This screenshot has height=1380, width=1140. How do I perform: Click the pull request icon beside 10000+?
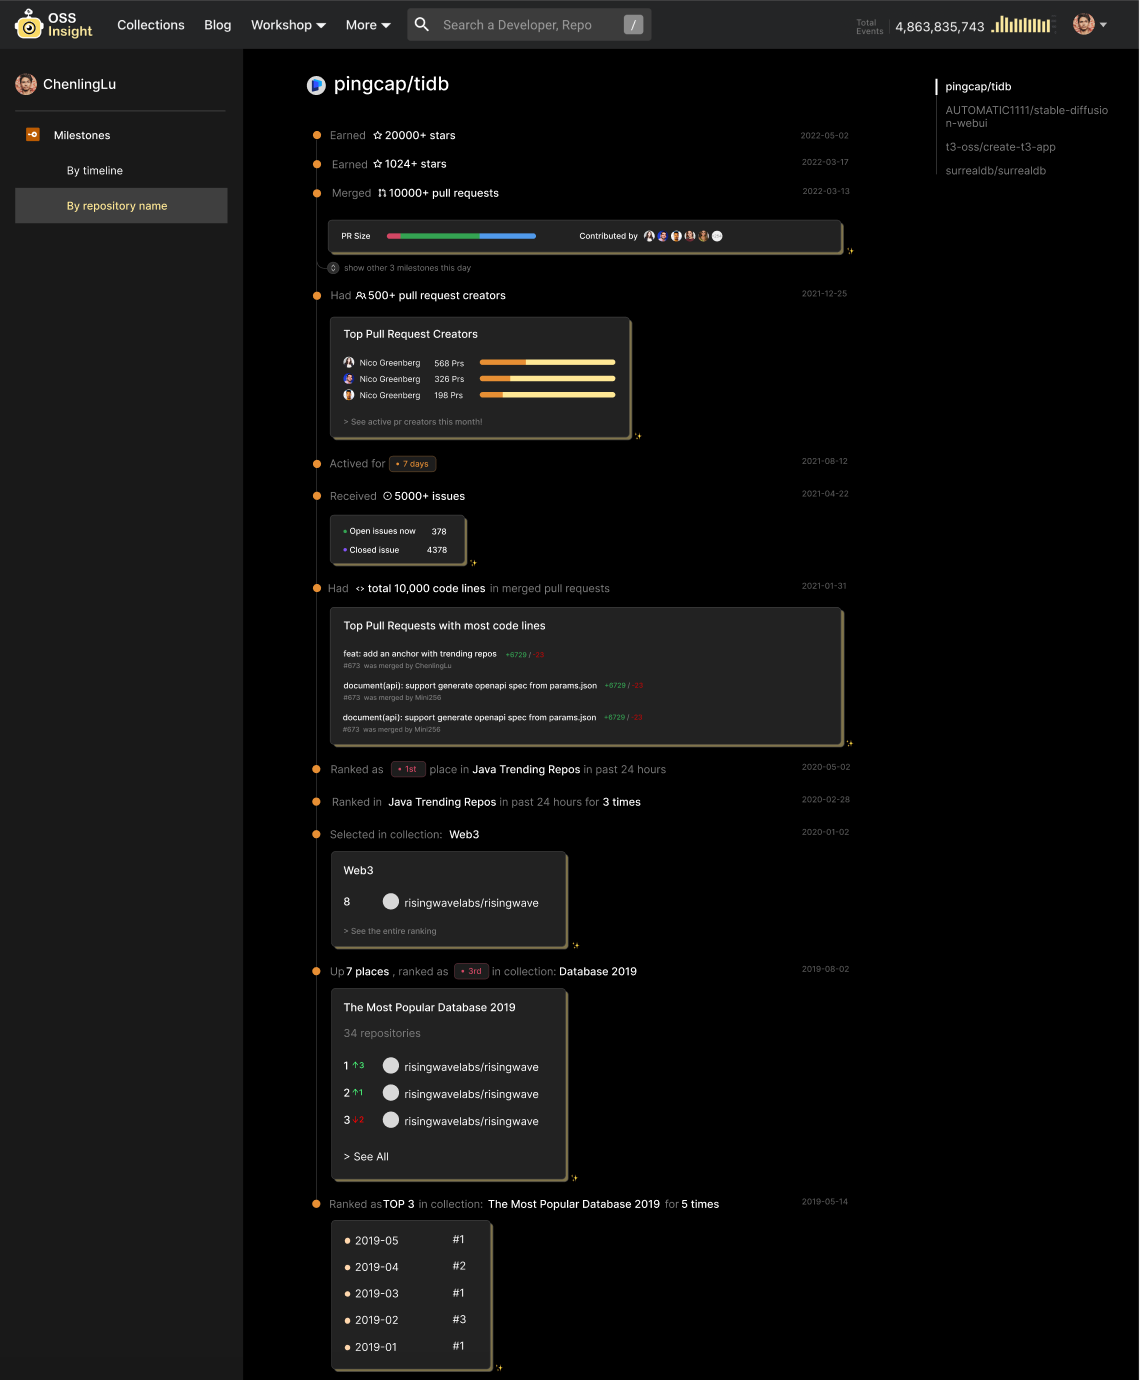pos(382,193)
